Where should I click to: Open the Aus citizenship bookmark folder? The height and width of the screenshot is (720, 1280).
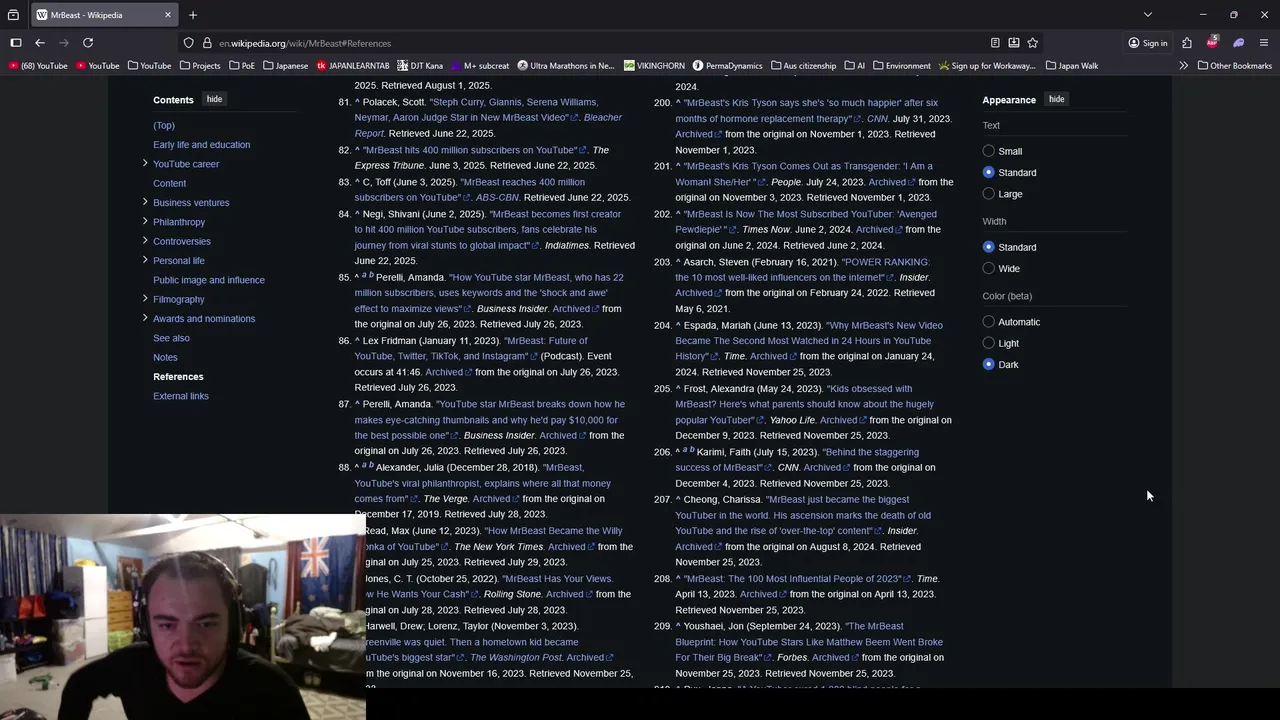click(803, 66)
